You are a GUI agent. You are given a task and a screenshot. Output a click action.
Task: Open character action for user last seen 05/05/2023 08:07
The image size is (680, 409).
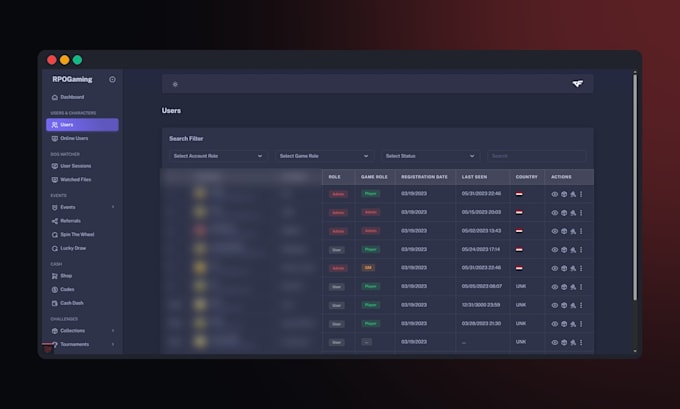coord(573,287)
